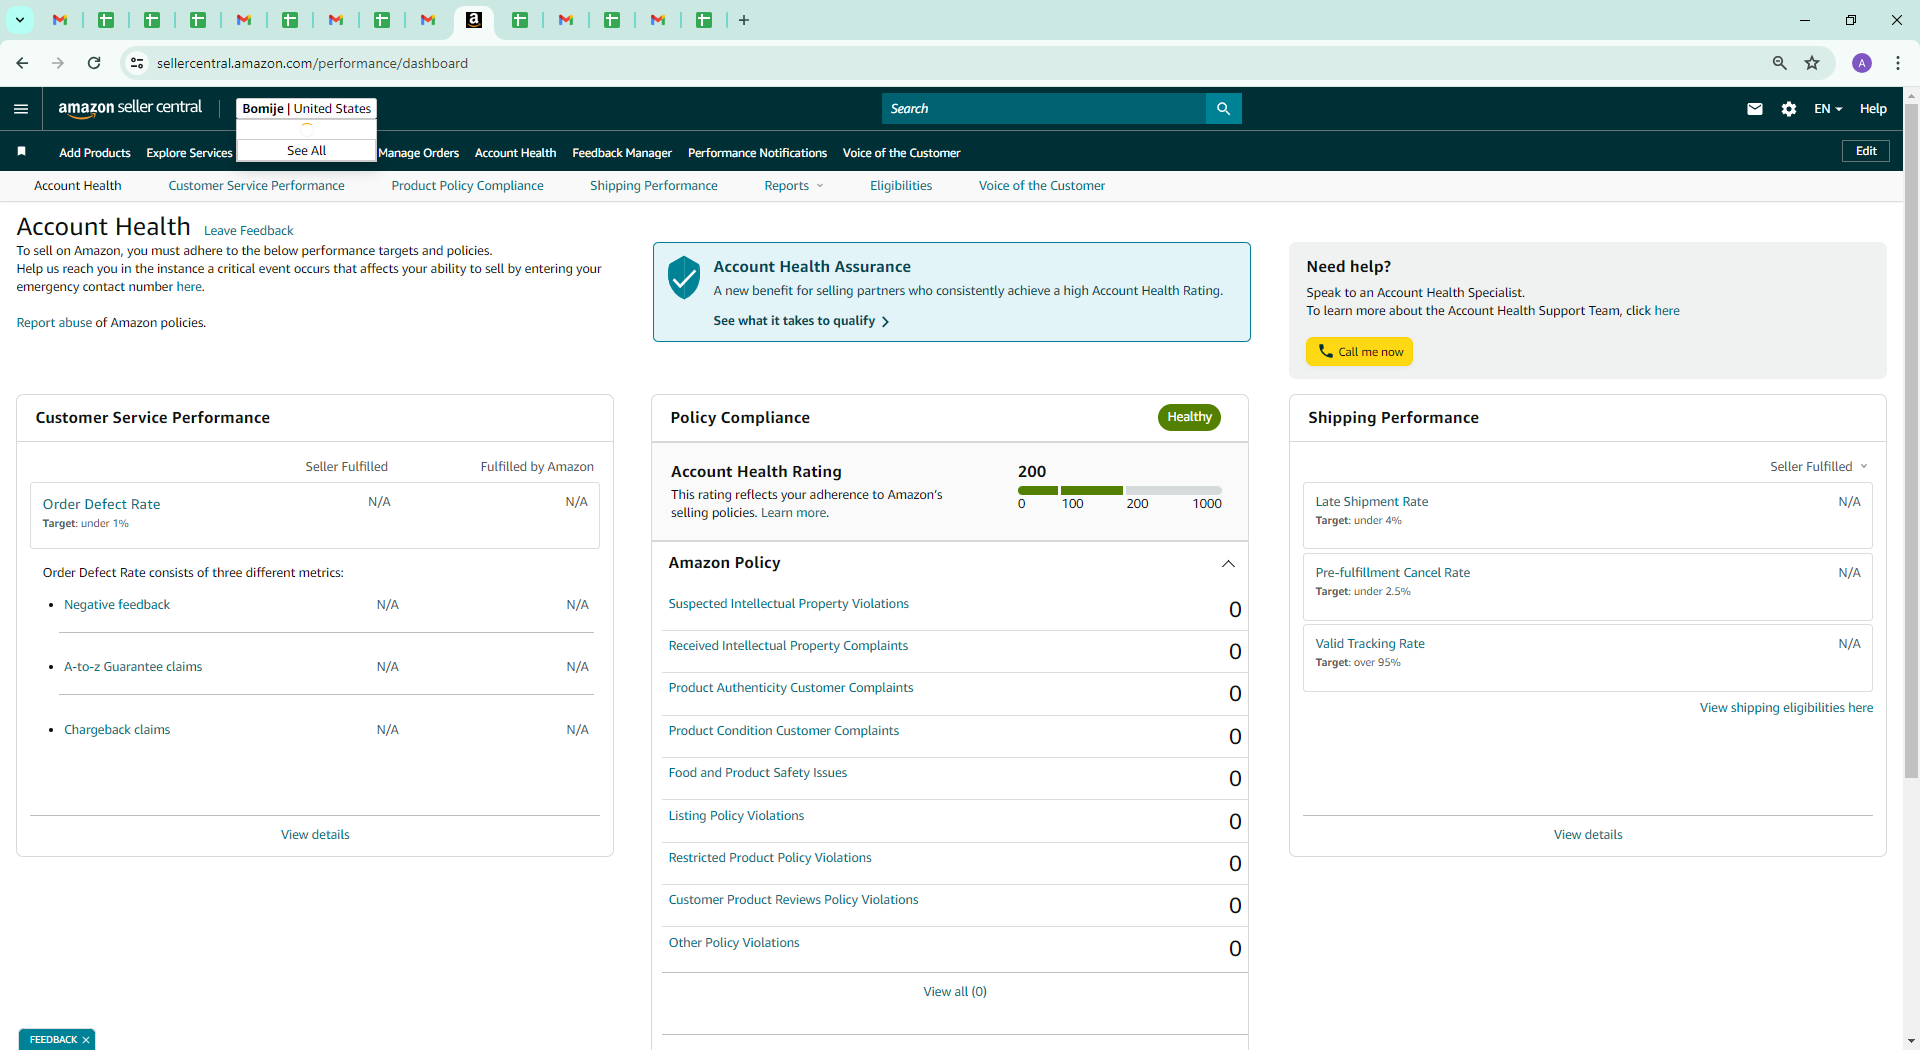Open the EN language dropdown
This screenshot has height=1050, width=1920.
point(1828,109)
